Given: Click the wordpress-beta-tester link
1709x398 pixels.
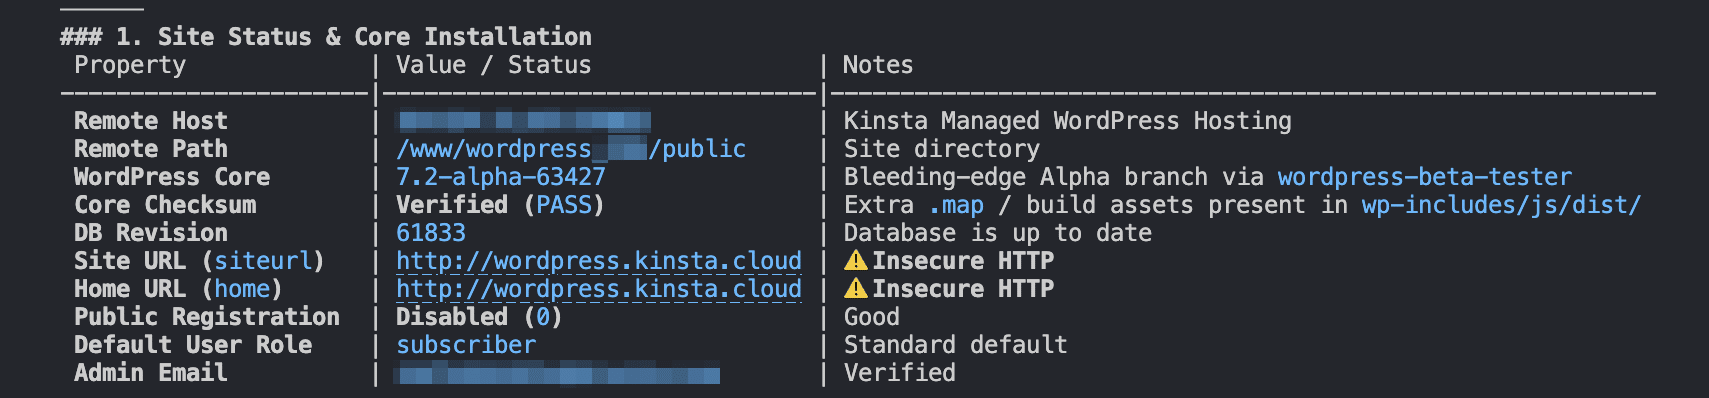Looking at the screenshot, I should pyautogui.click(x=1425, y=177).
